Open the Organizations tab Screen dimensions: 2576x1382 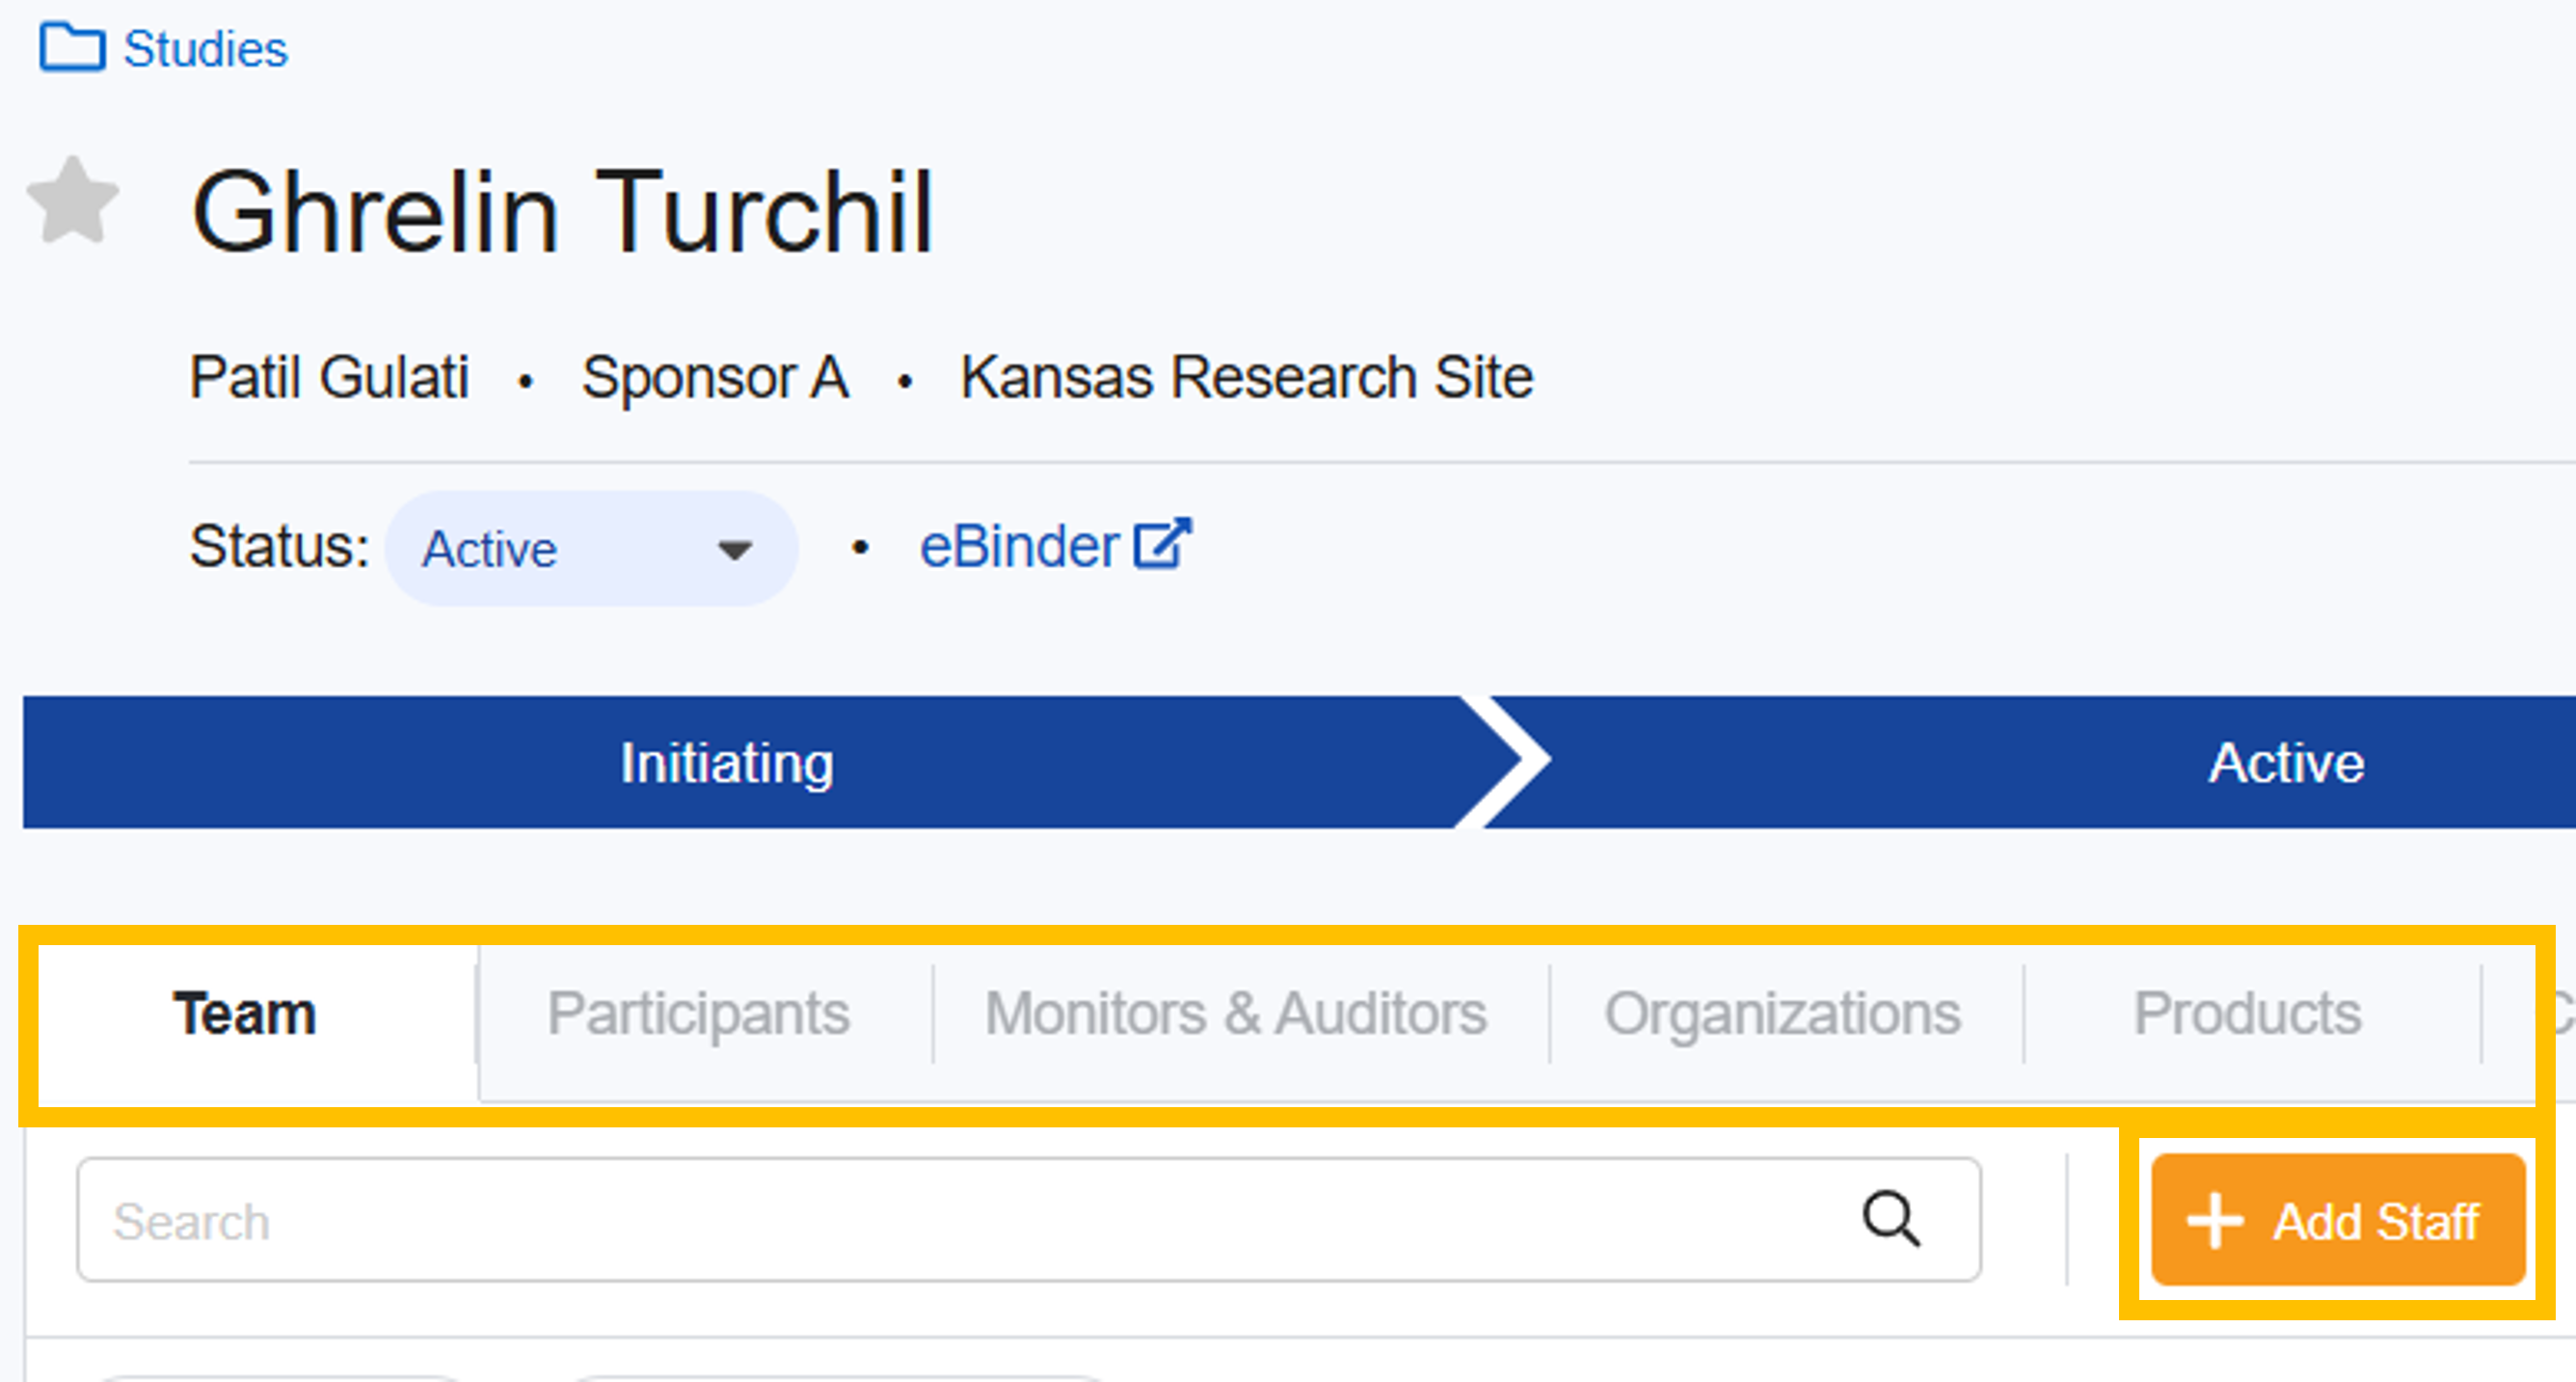(1782, 1013)
